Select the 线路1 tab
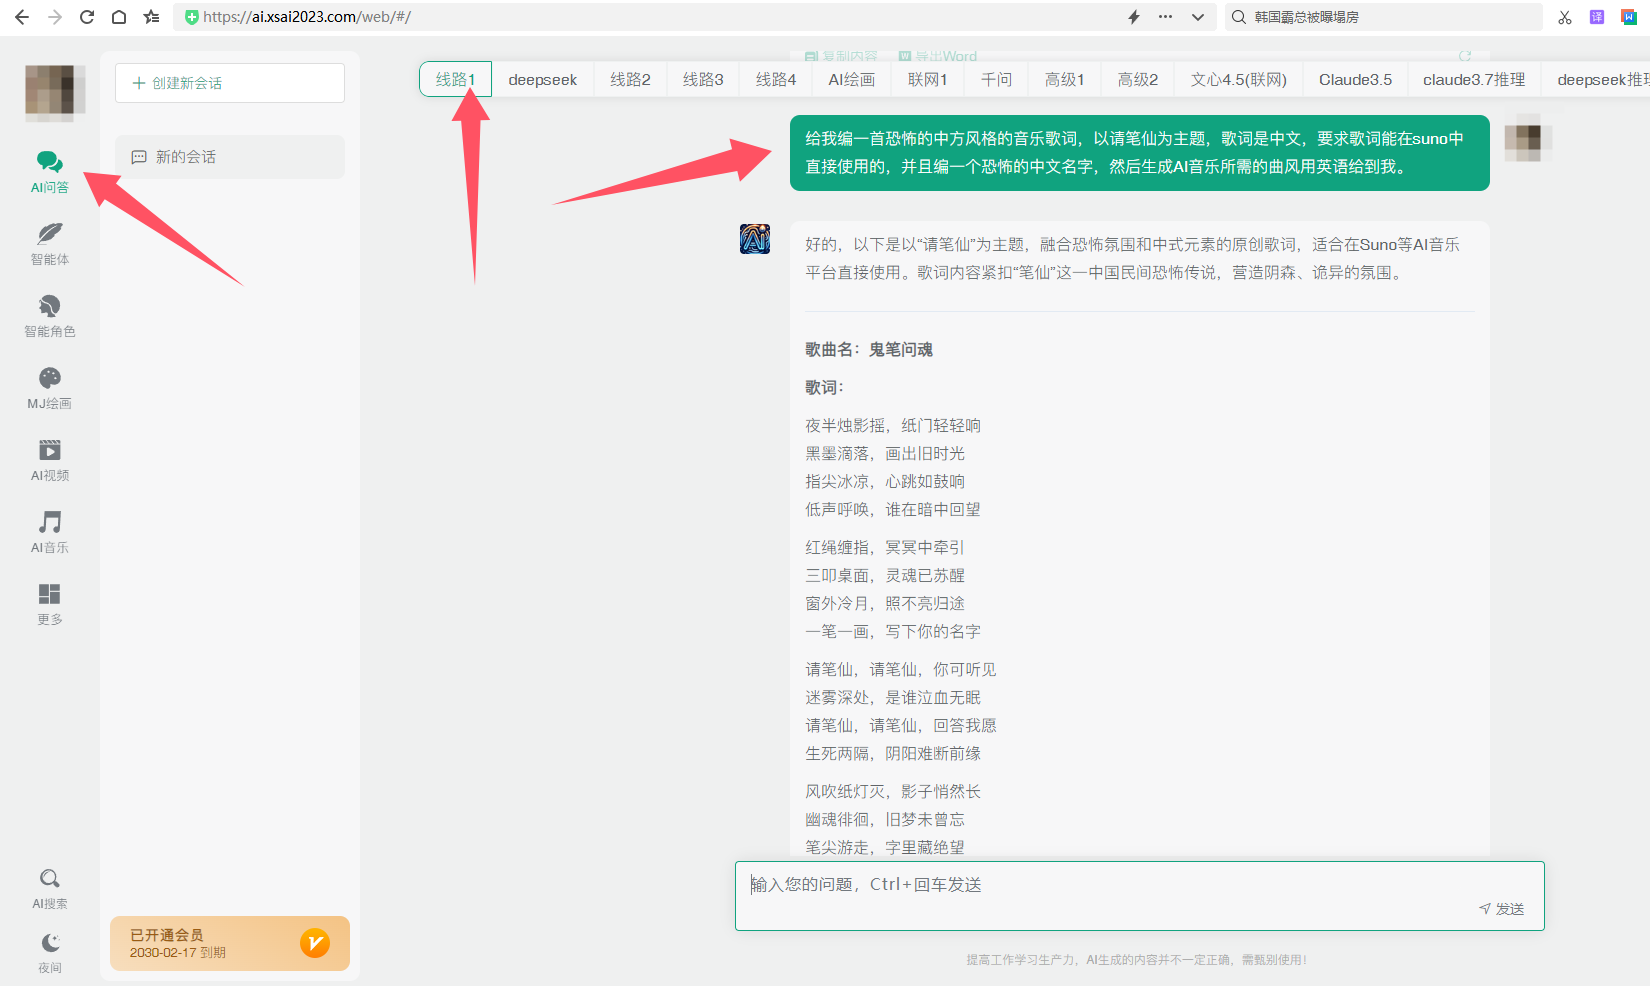Screen dimensions: 1650x986 455,79
